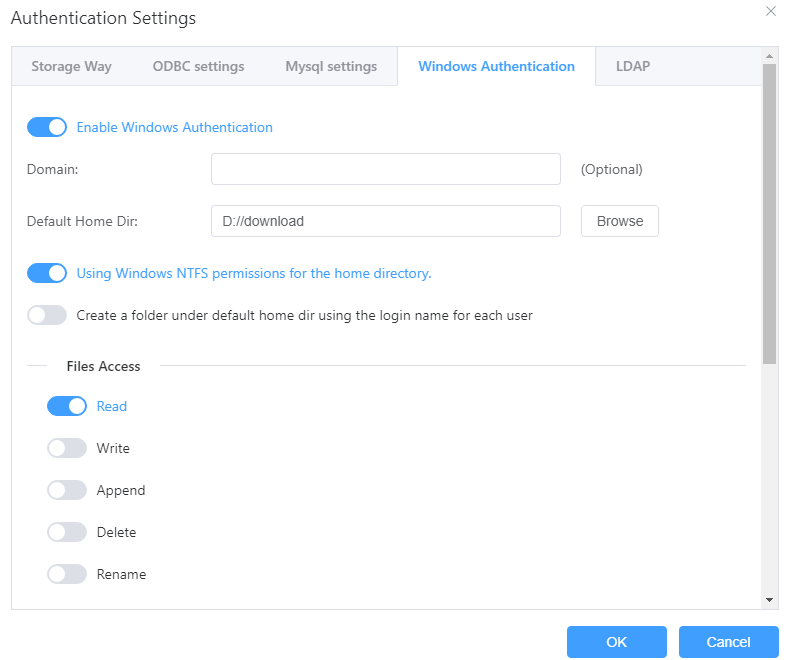Click into the Domain input field

click(x=385, y=169)
